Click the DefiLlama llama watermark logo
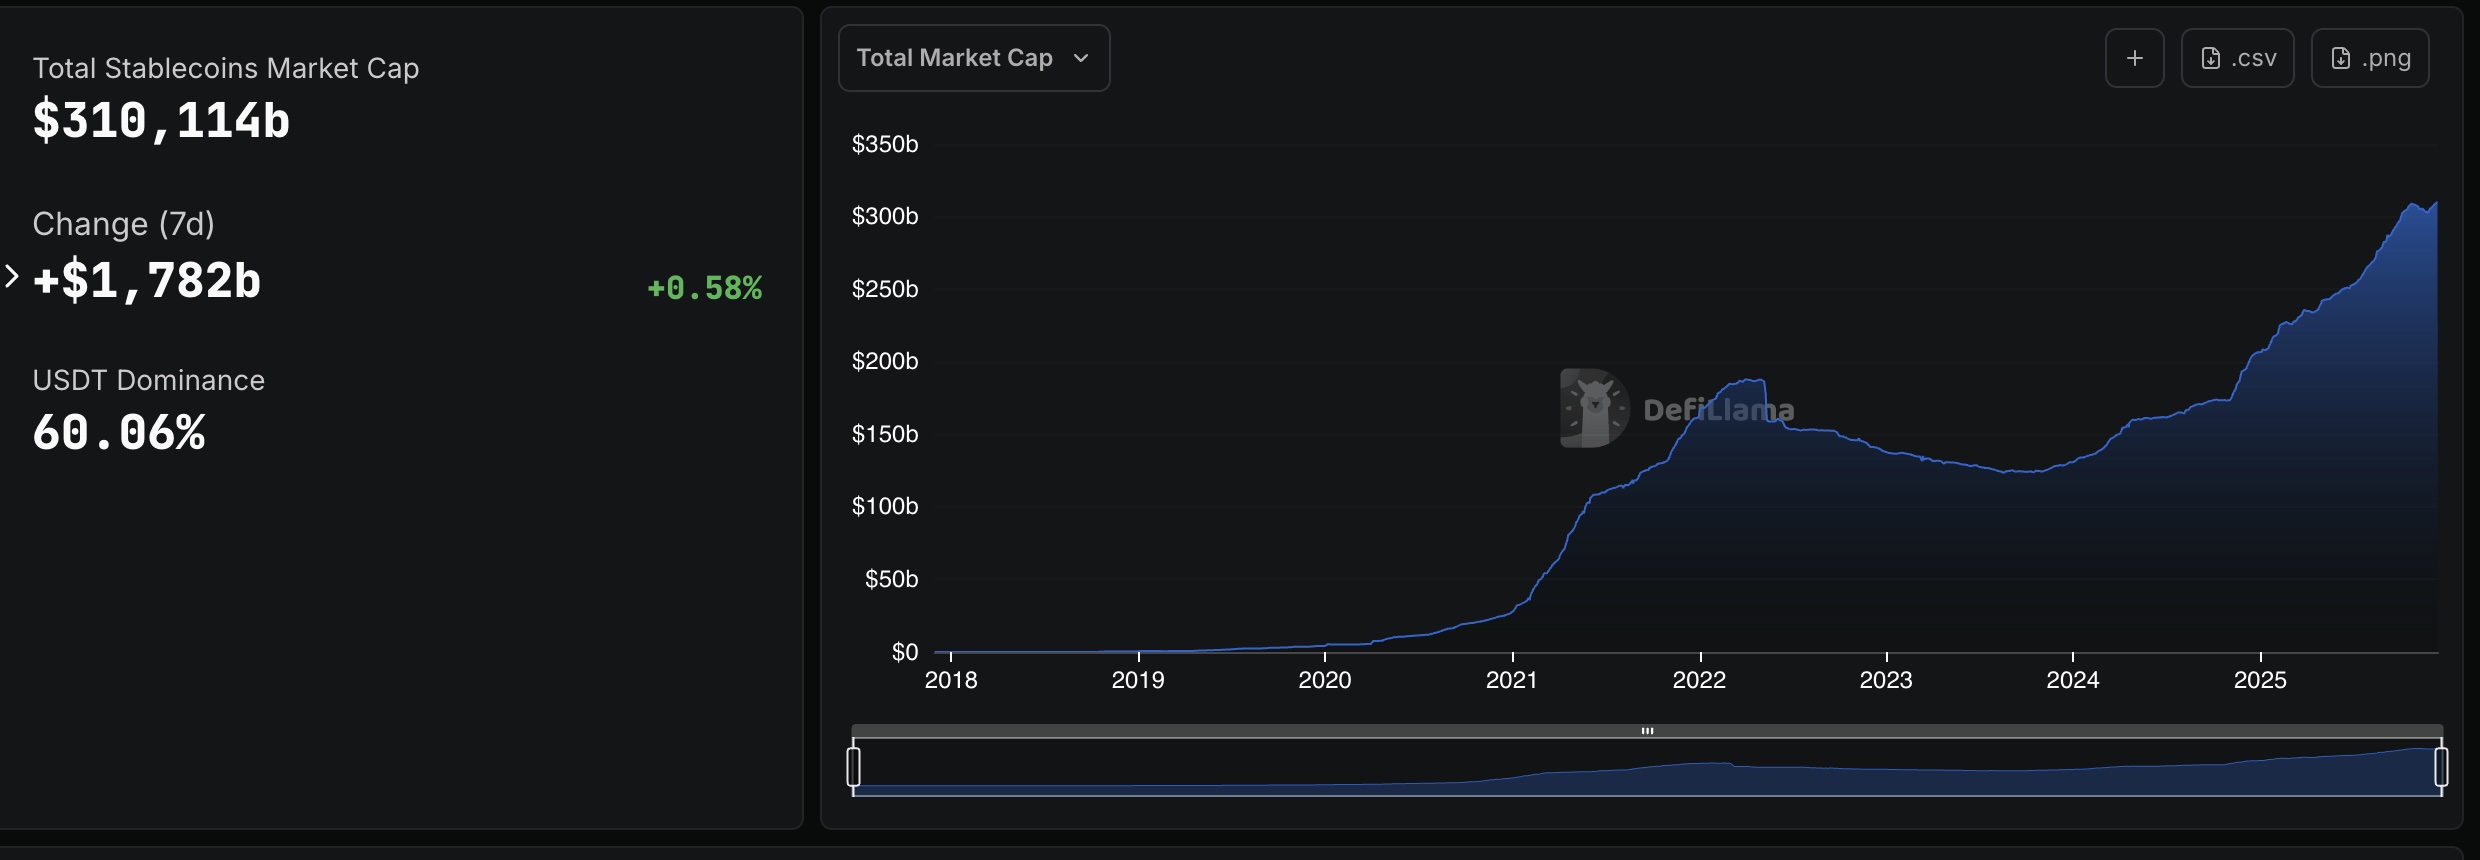Image resolution: width=2480 pixels, height=860 pixels. (x=1594, y=408)
